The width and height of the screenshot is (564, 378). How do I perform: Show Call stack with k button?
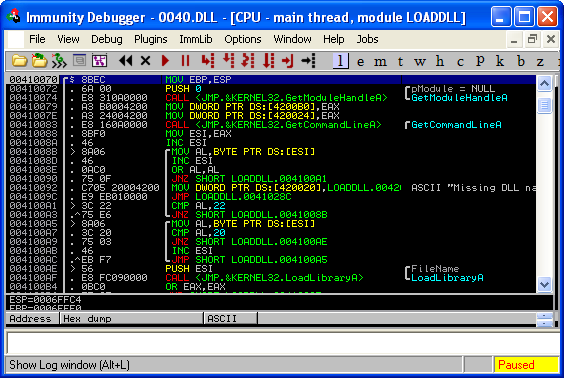500,61
